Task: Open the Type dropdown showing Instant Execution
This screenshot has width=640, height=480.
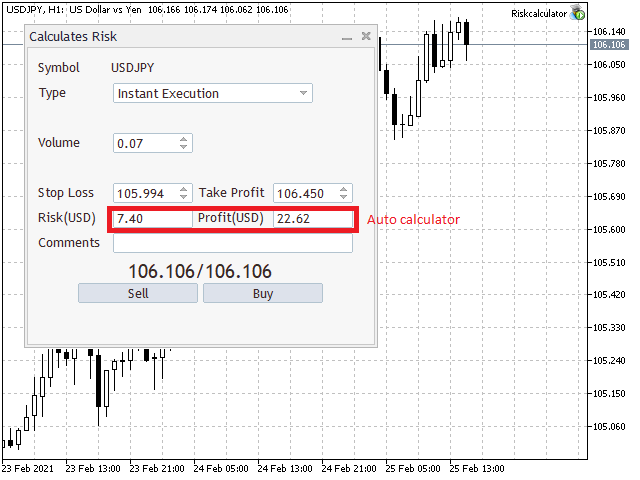Action: click(x=213, y=93)
